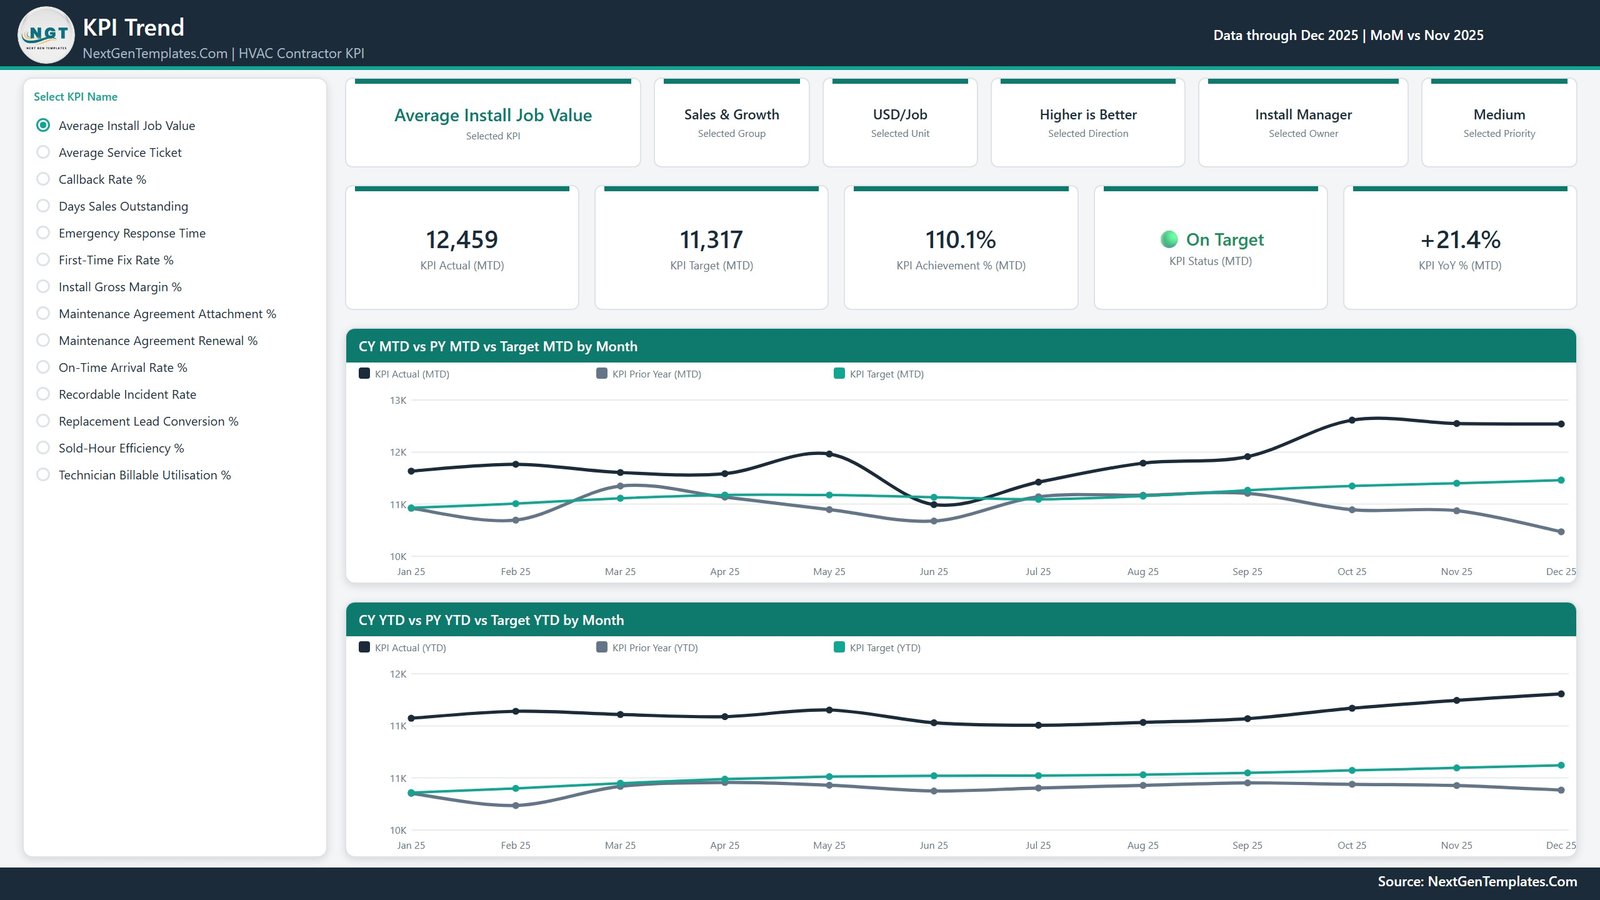Click the KPI Target (YTD) legend swatch

(839, 647)
